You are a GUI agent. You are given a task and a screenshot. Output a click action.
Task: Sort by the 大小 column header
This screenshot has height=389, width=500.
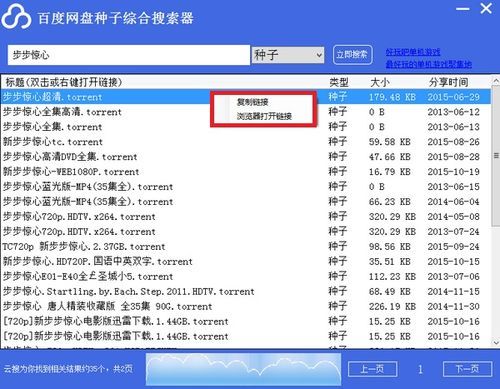click(x=380, y=82)
